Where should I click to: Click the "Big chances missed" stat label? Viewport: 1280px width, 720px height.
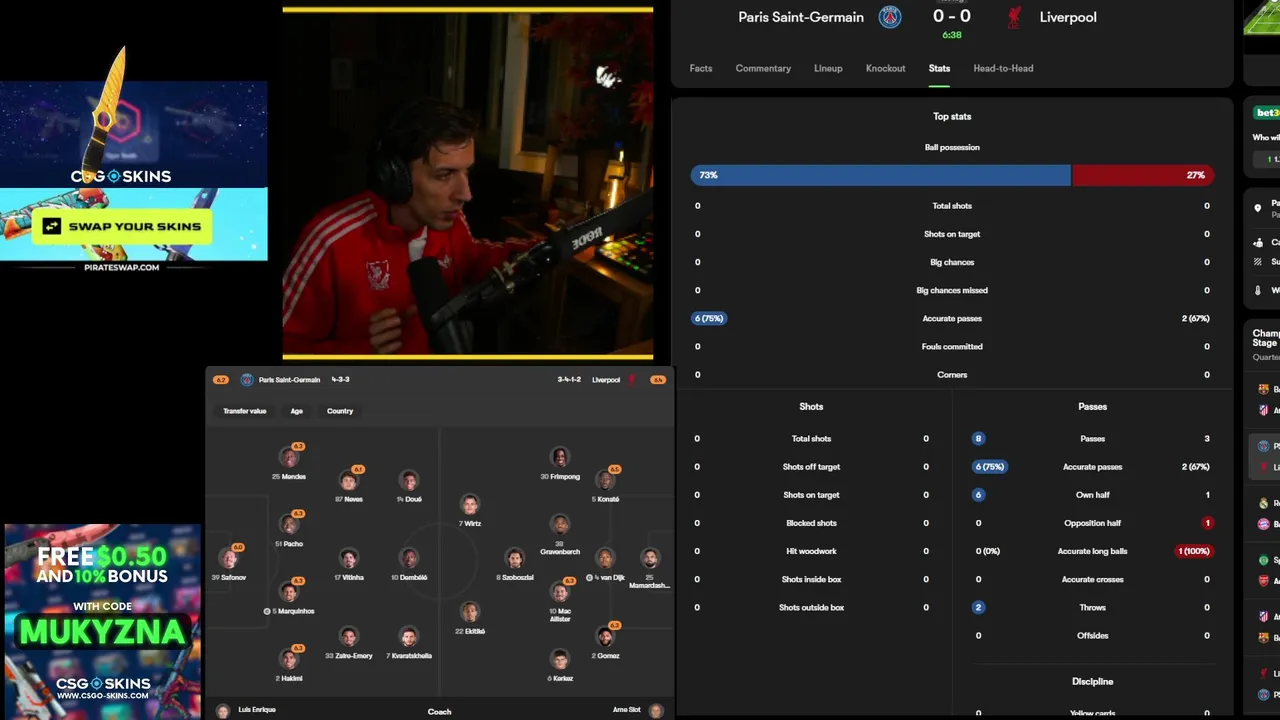952,290
